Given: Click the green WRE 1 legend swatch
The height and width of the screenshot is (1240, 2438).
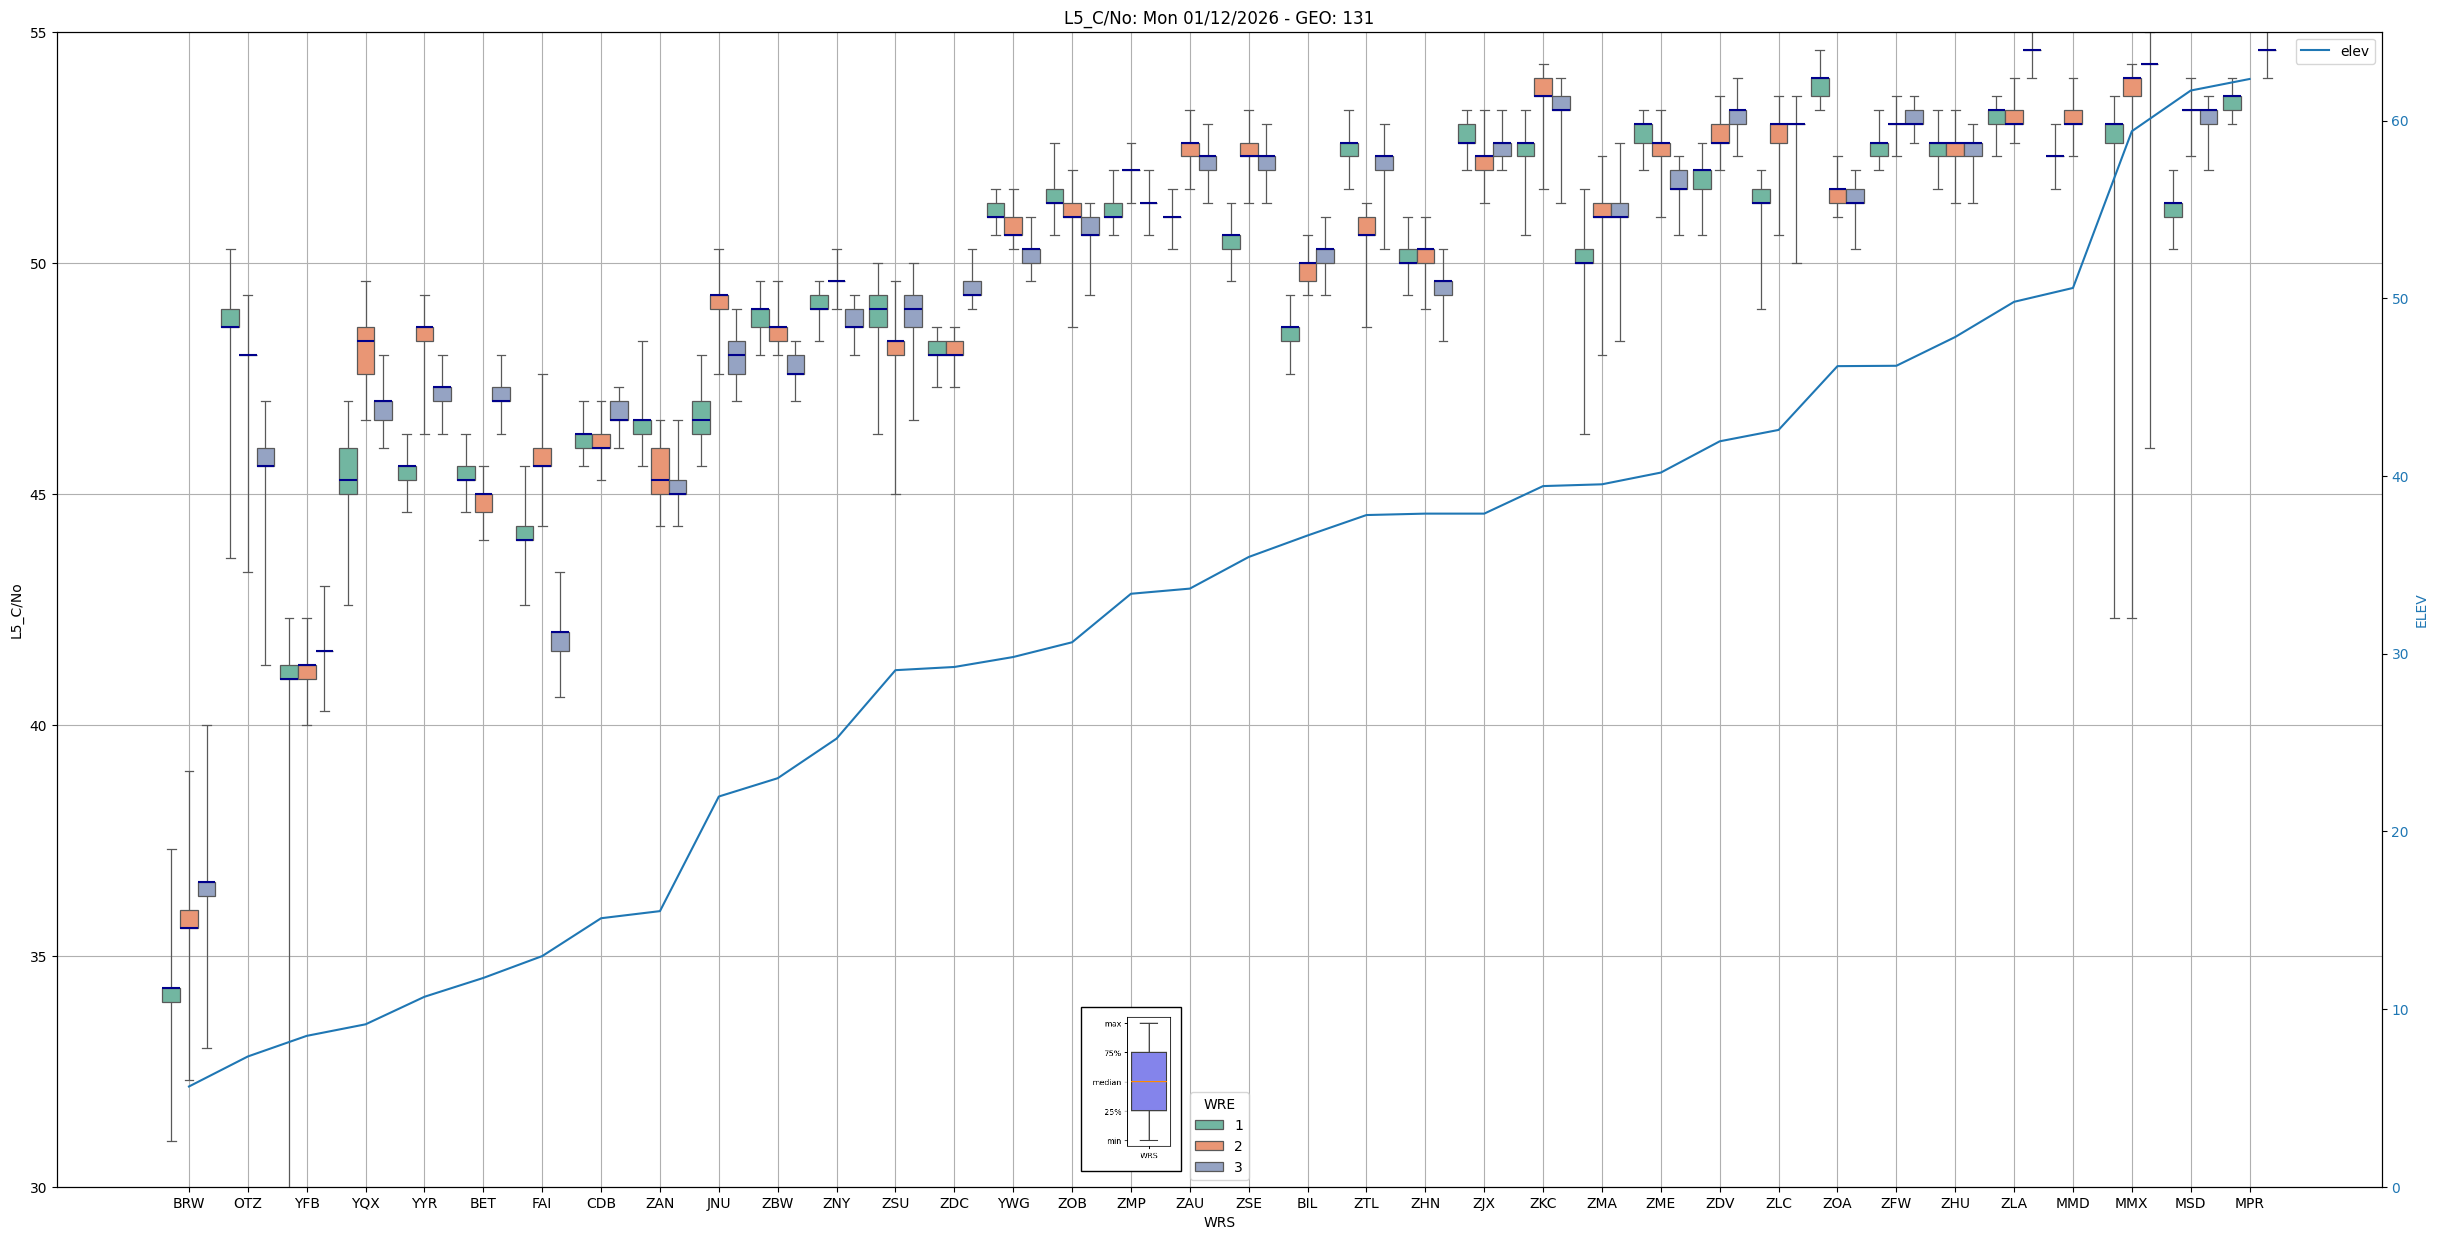Looking at the screenshot, I should coord(1209,1125).
